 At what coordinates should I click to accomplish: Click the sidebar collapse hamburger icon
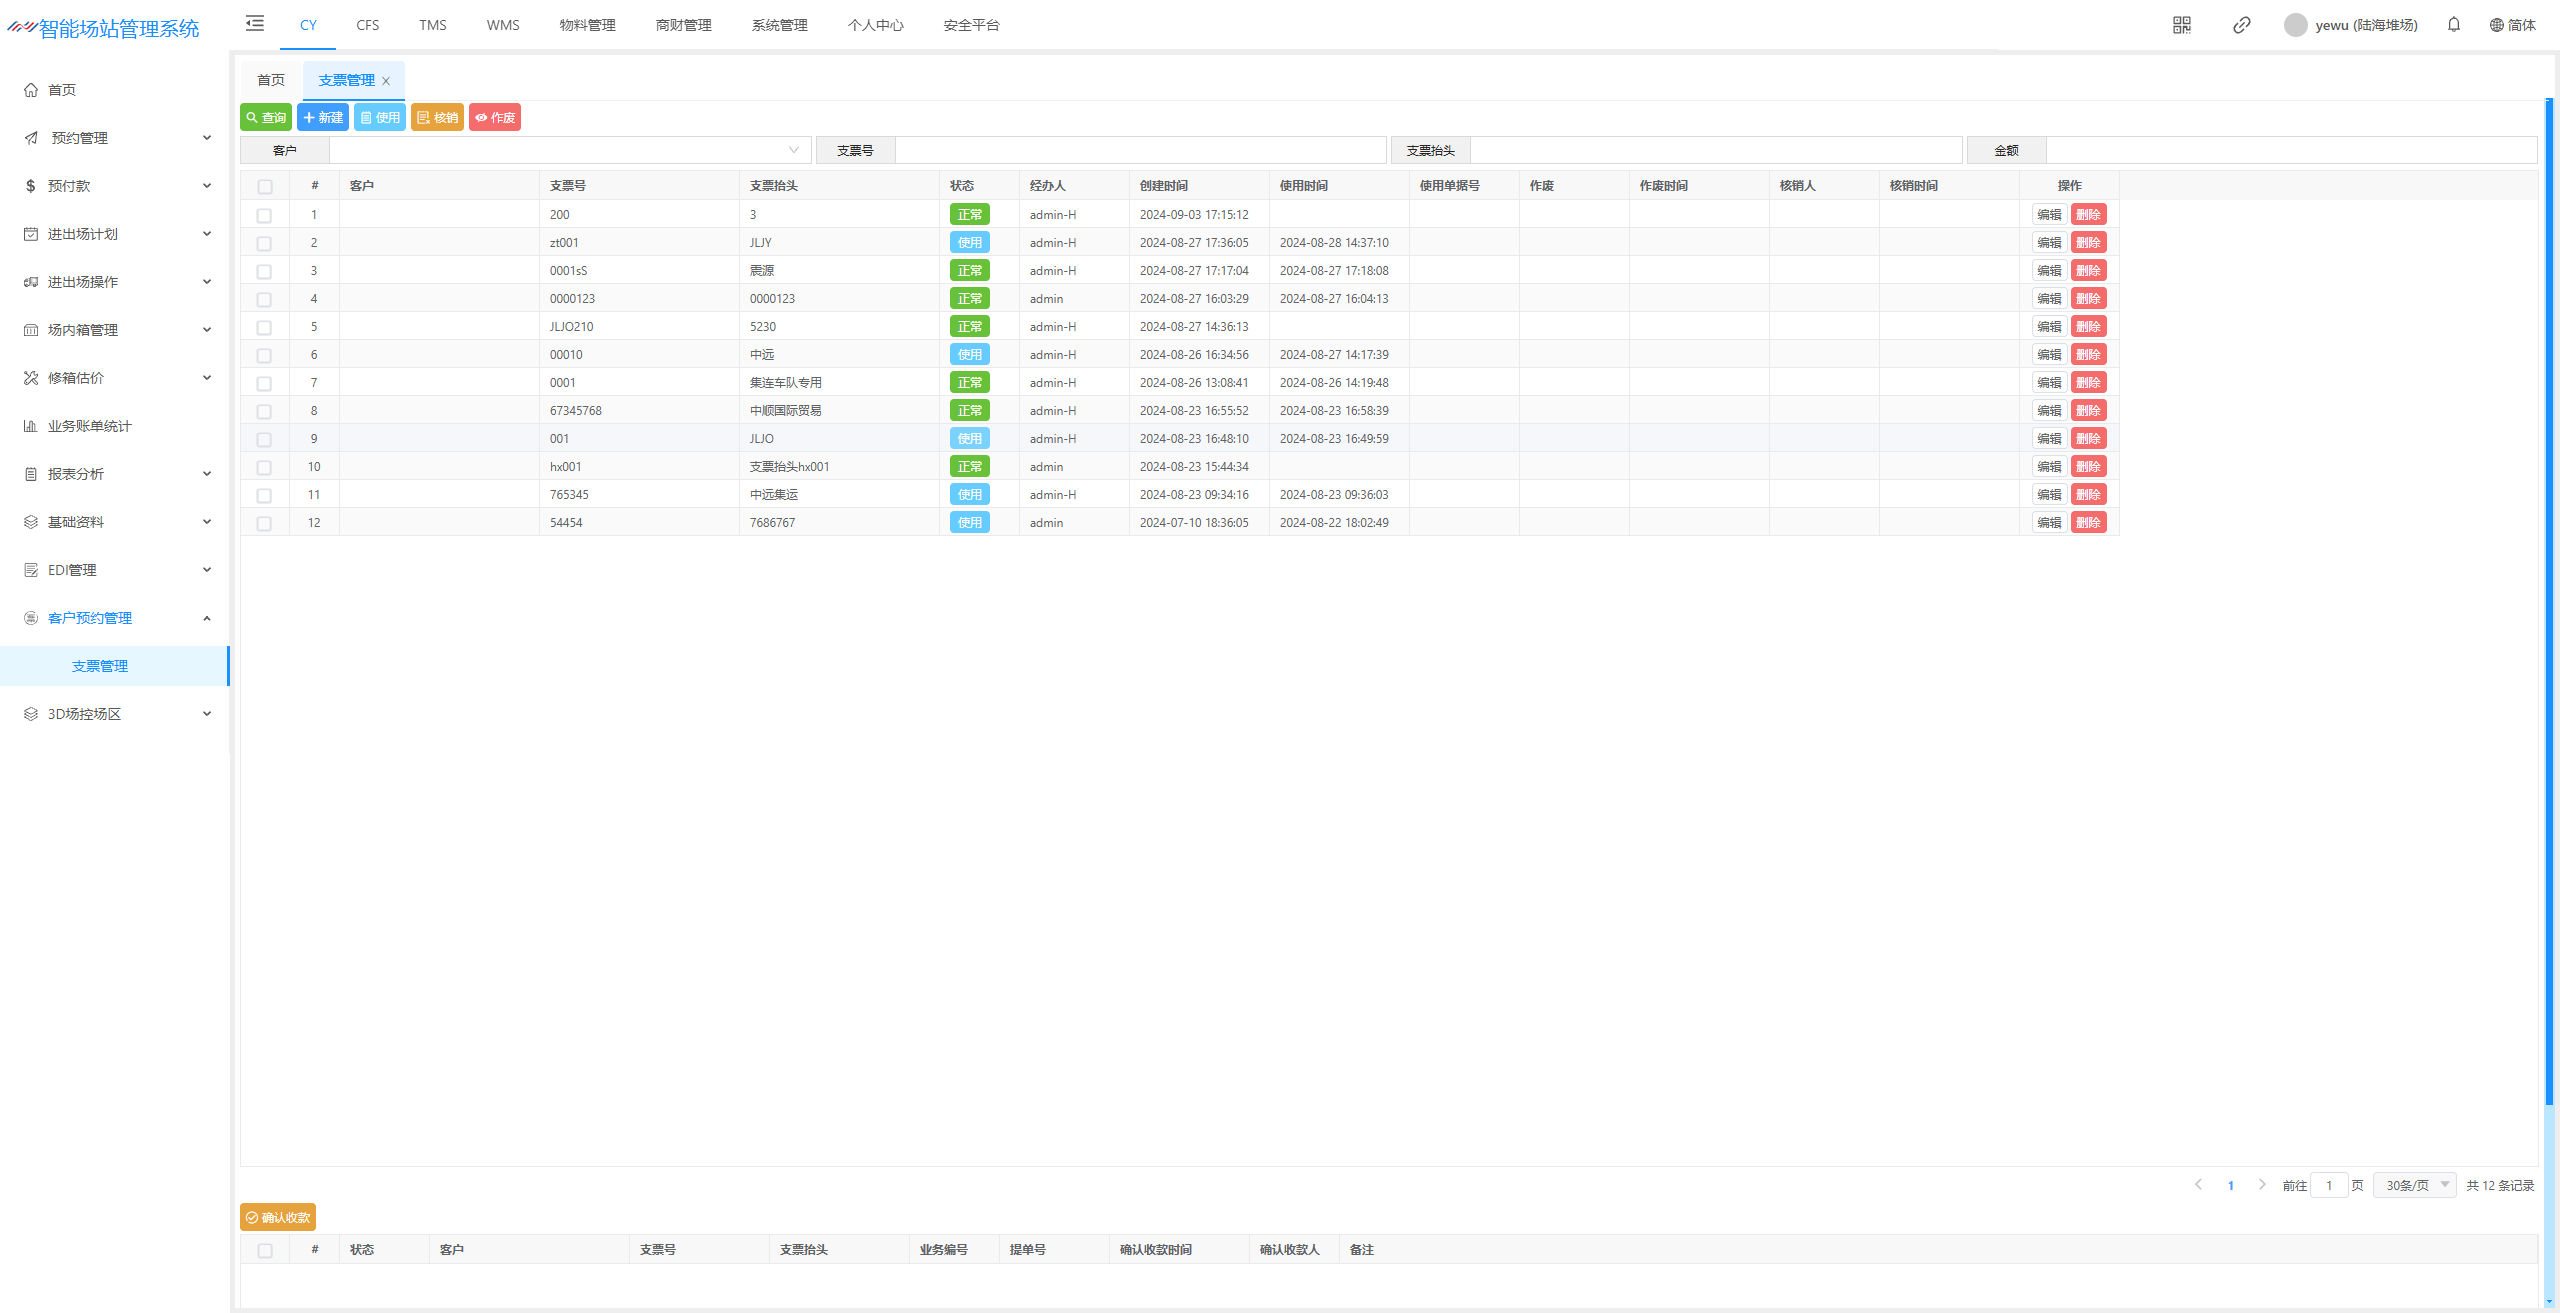point(255,24)
